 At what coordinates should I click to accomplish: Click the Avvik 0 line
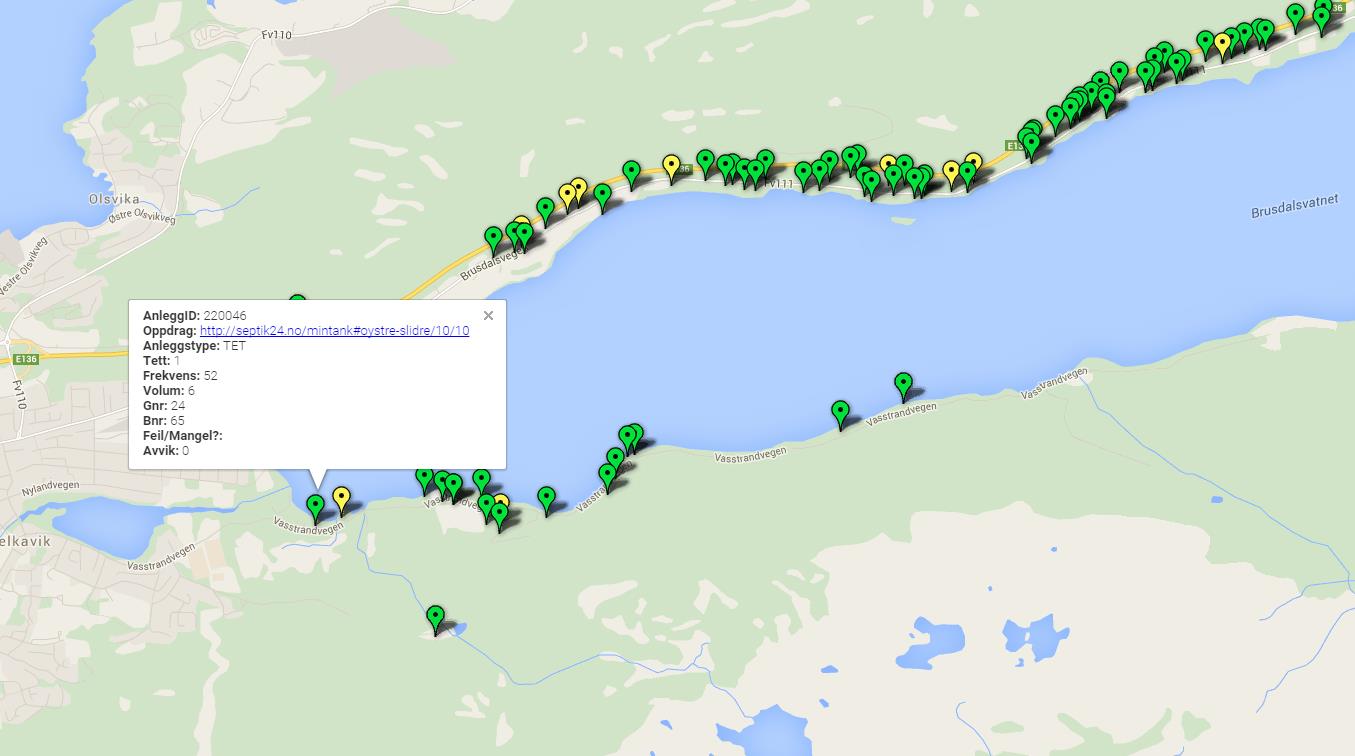[166, 451]
